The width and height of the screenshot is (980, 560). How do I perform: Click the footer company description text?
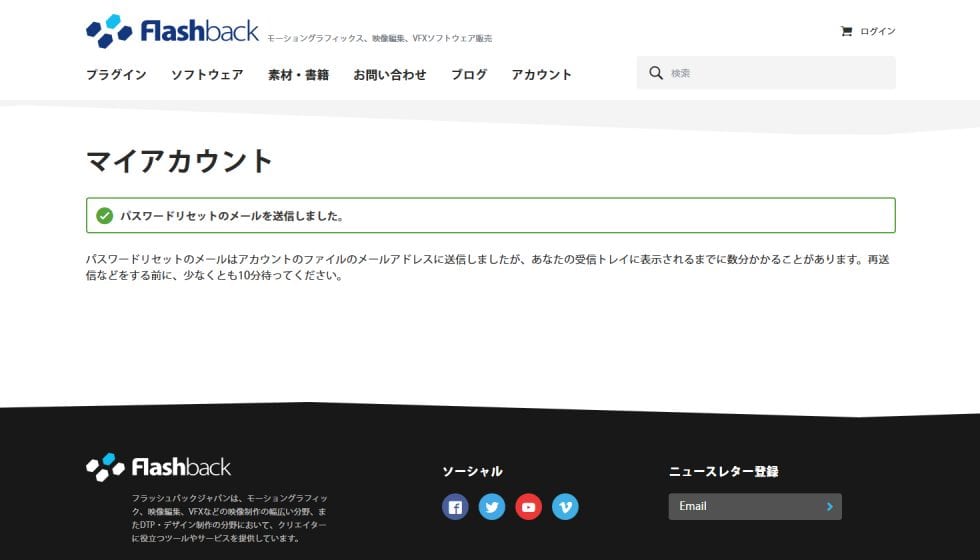point(229,518)
